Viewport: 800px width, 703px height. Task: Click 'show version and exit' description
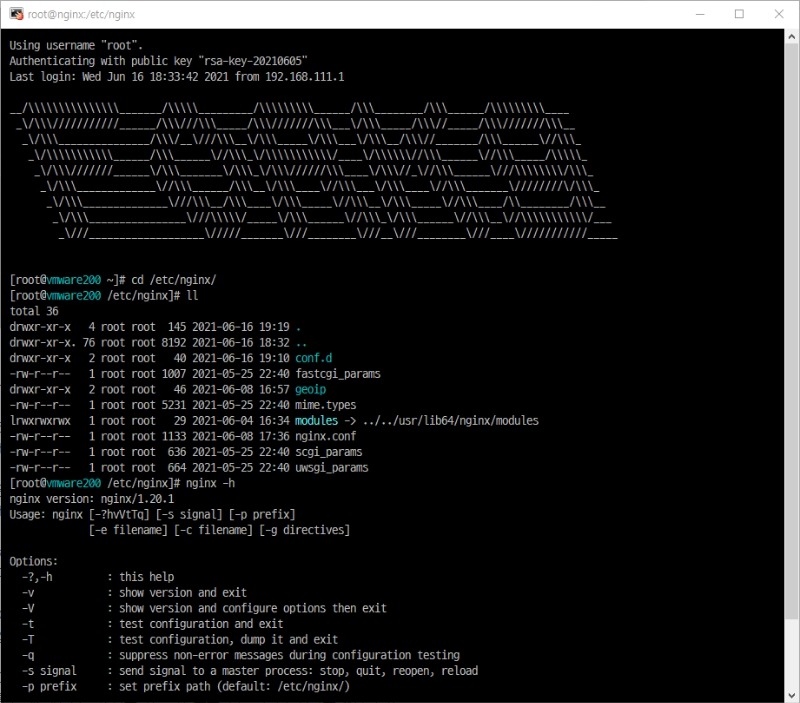click(x=183, y=593)
